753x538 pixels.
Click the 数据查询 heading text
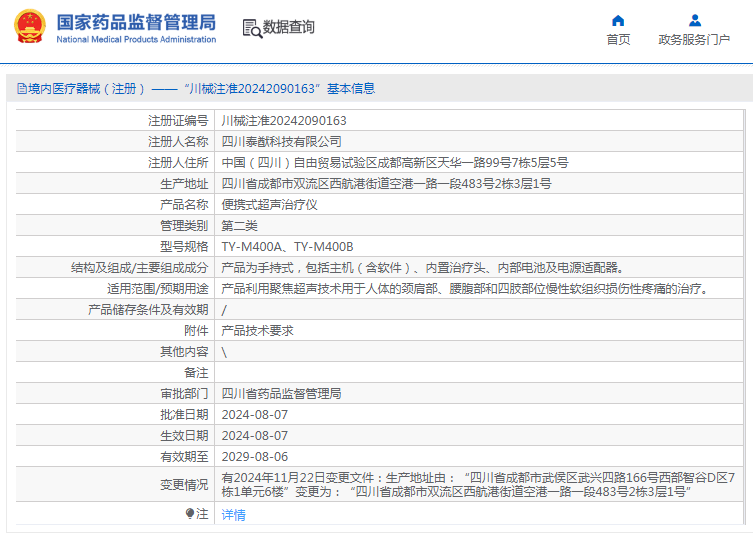289,27
